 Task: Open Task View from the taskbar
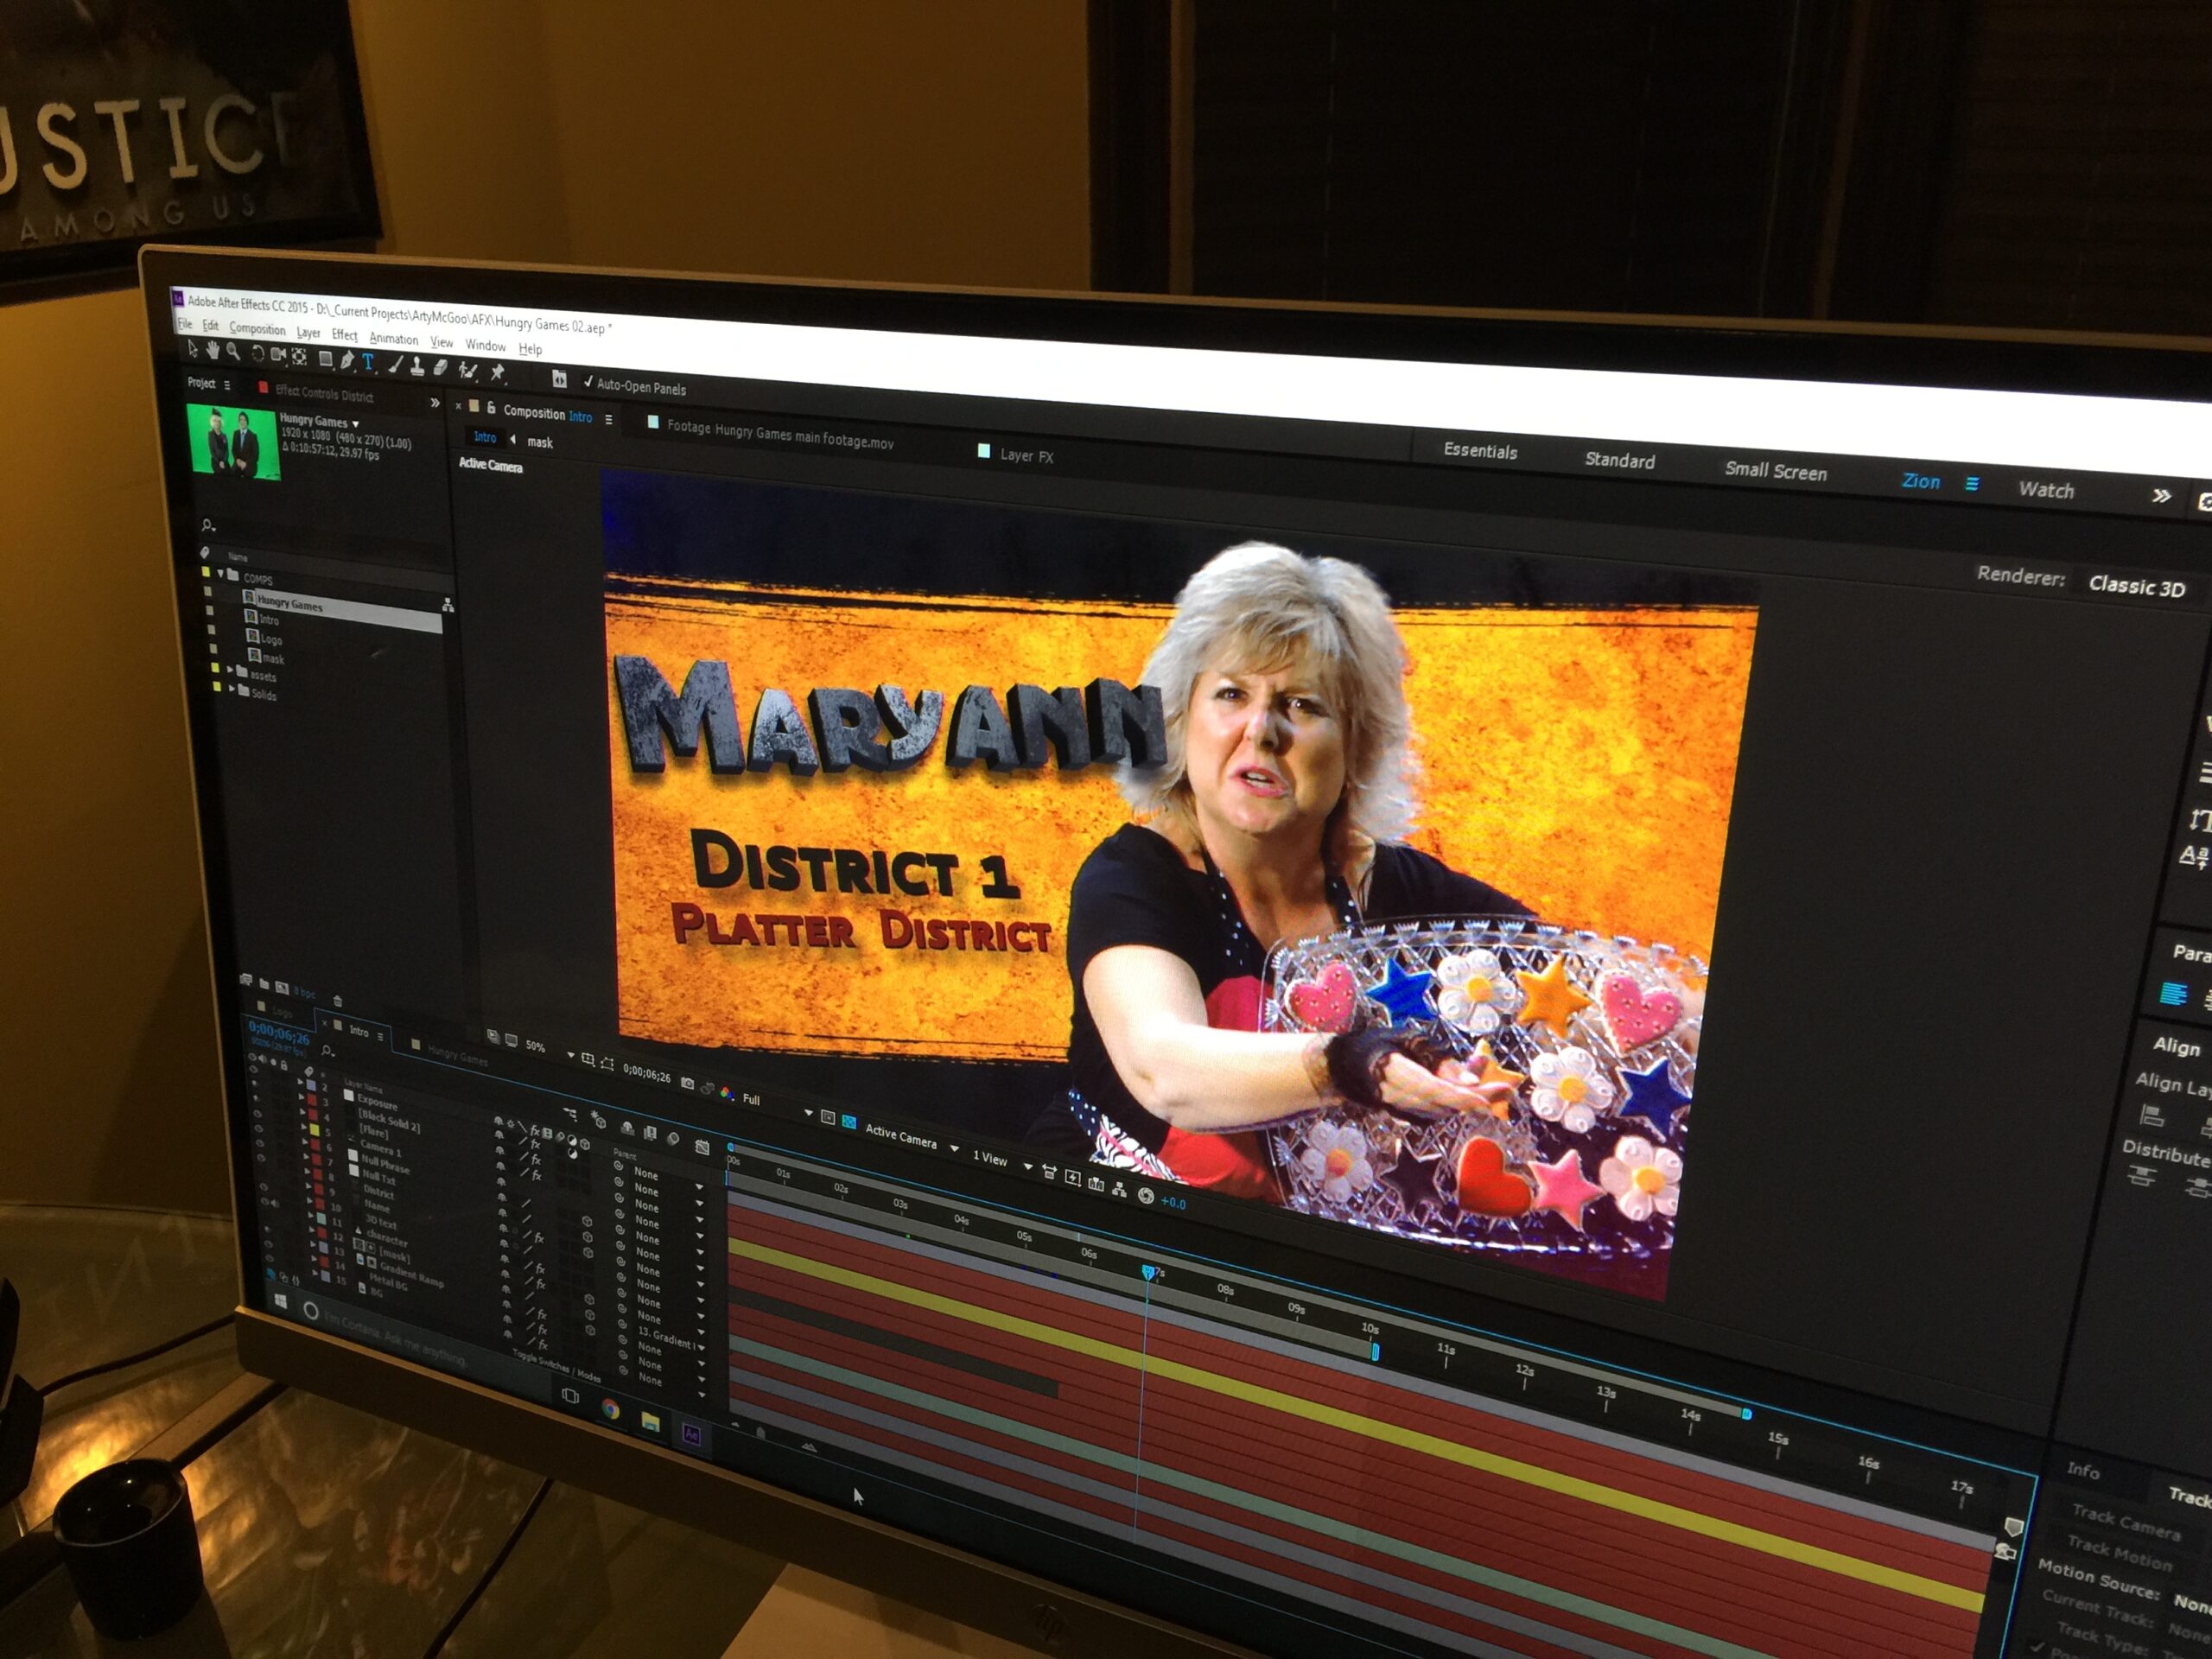[x=570, y=1395]
